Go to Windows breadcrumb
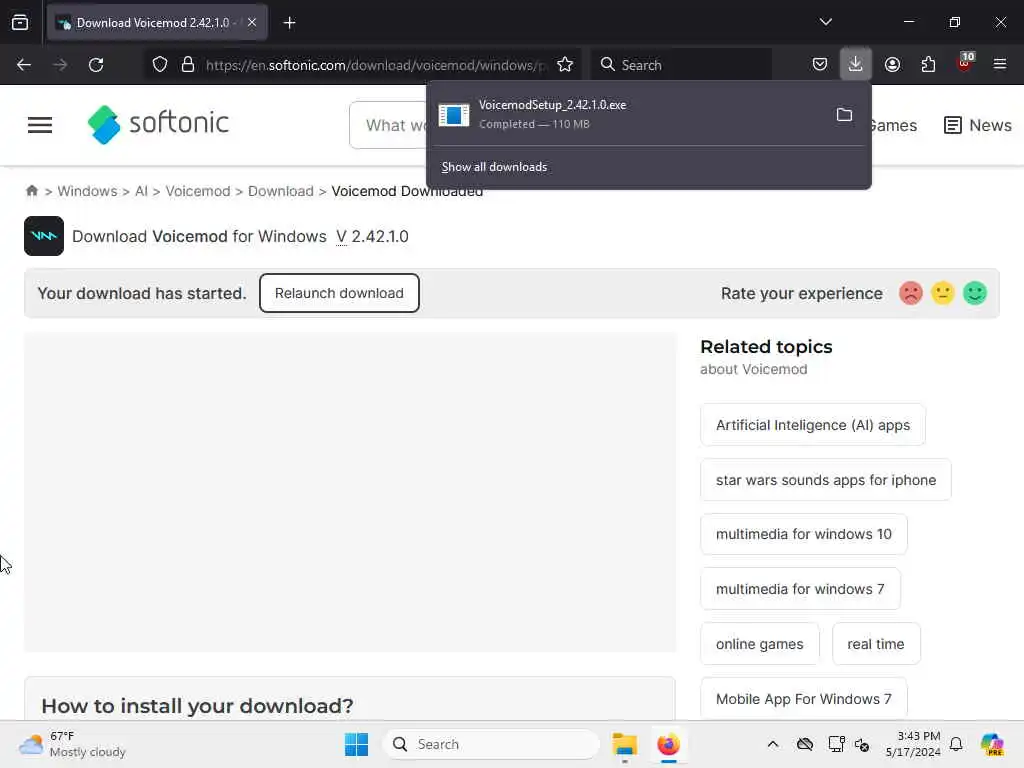The width and height of the screenshot is (1024, 768). (x=88, y=191)
